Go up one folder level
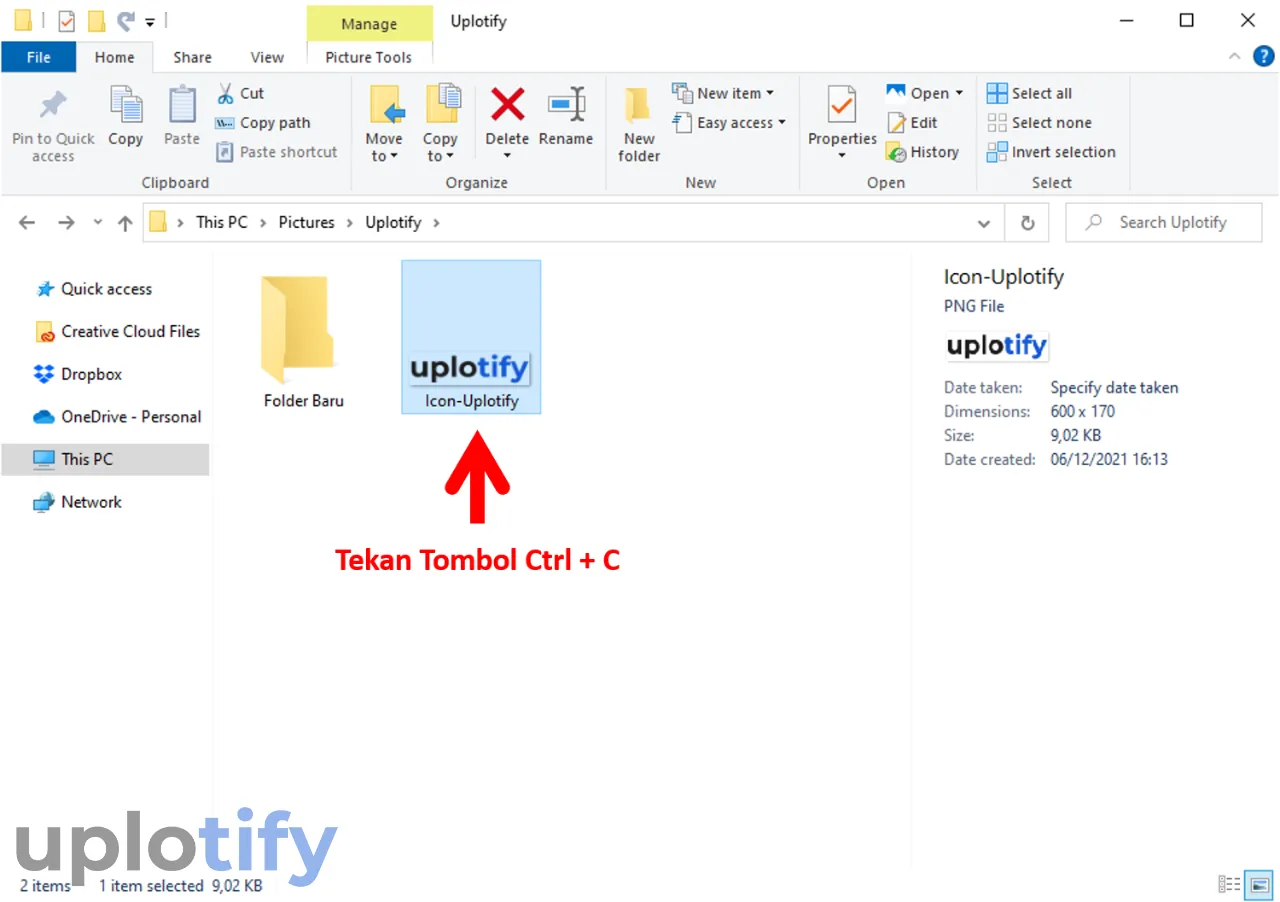Screen dimensions: 1280x902 (x=125, y=223)
